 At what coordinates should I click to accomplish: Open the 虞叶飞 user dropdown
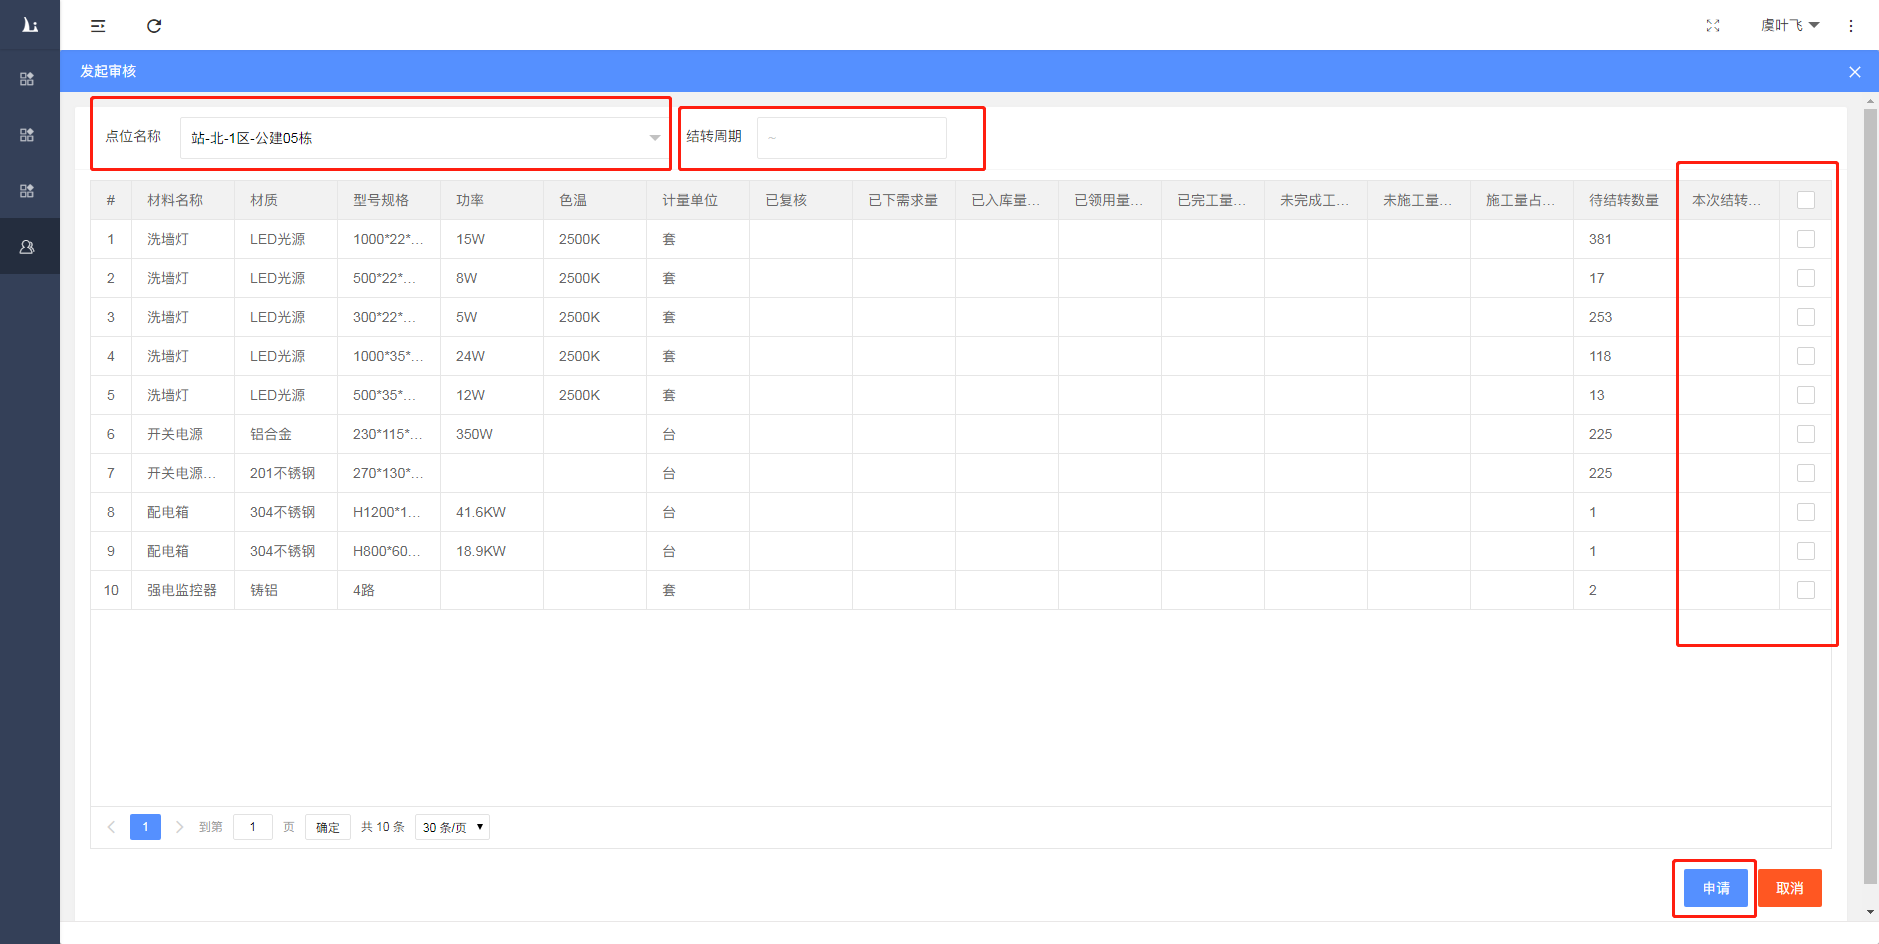click(x=1790, y=26)
